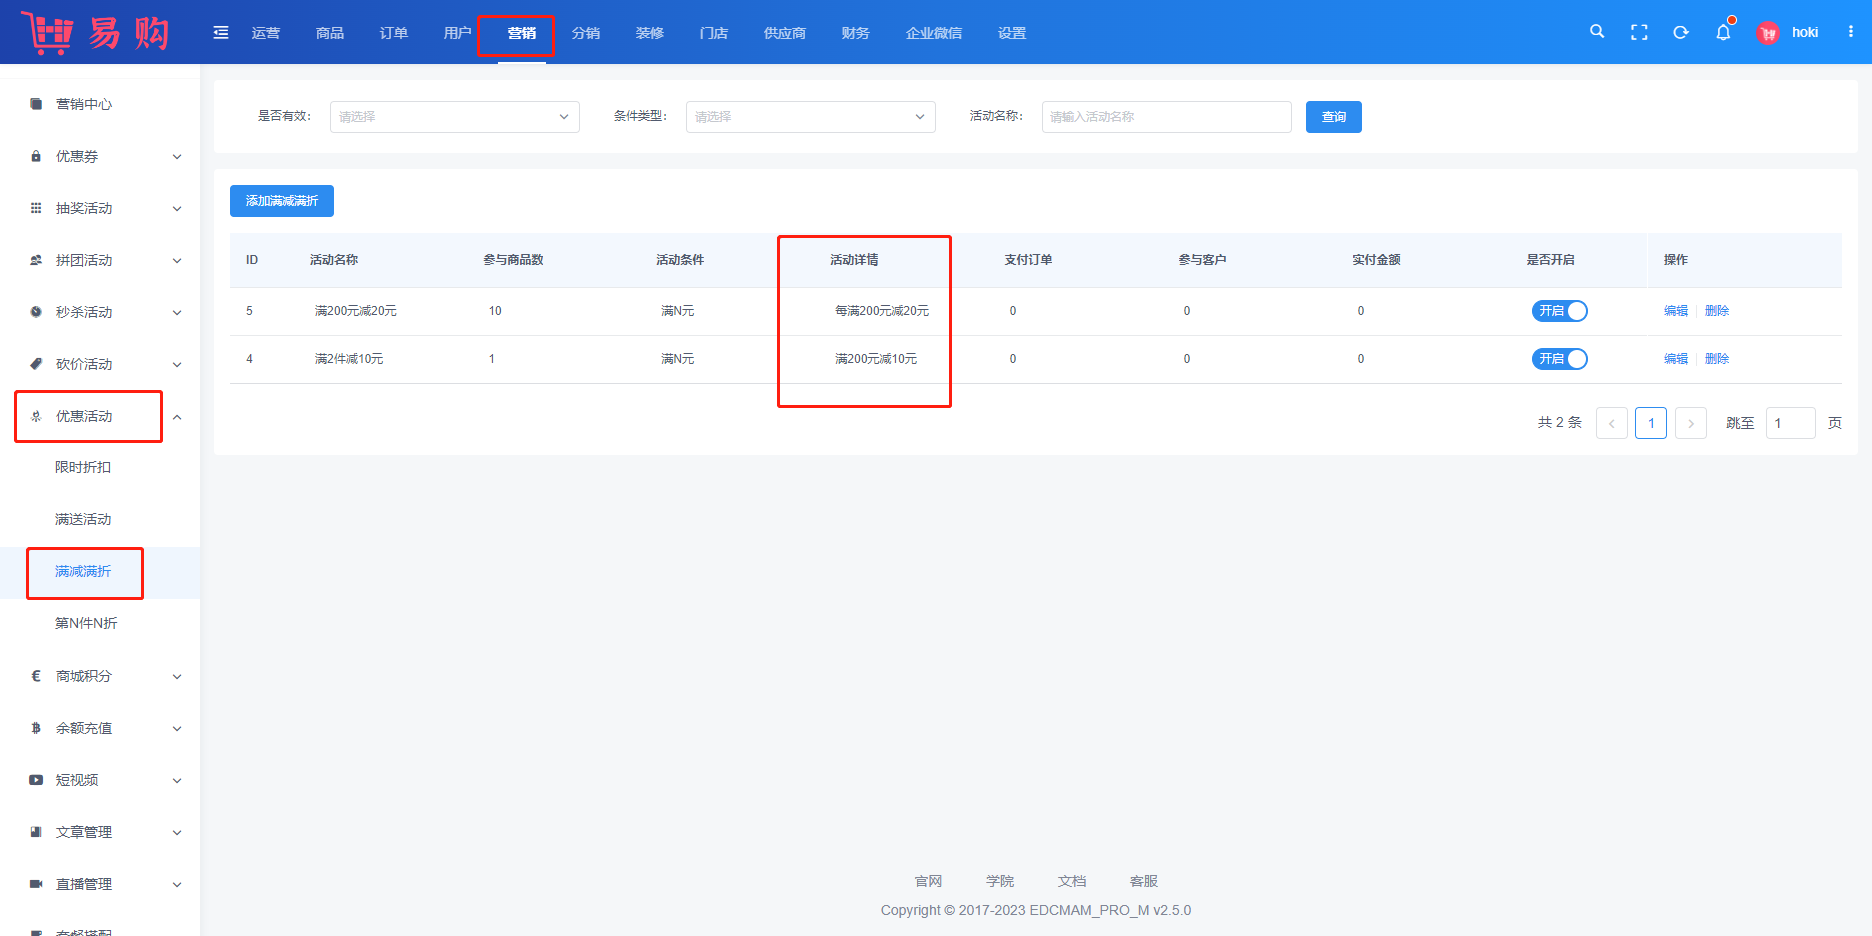The image size is (1872, 936).
Task: Toggle fullscreen mode icon
Action: click(x=1639, y=32)
